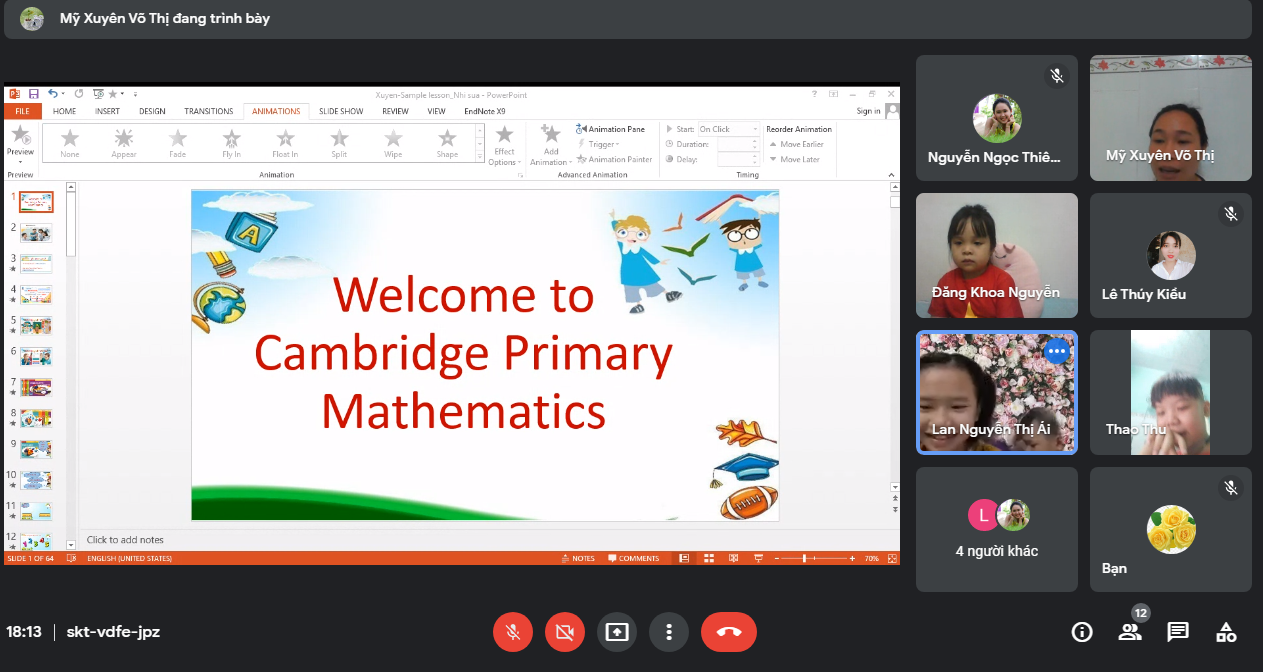1263x672 pixels.
Task: Open the chat panel icon
Action: coord(1178,632)
